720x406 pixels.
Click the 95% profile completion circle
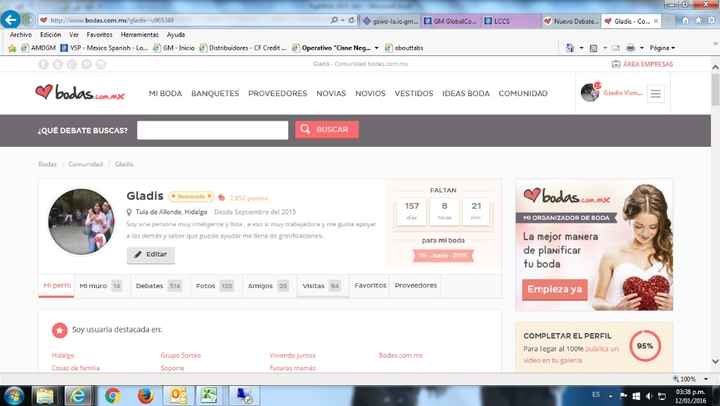(645, 345)
